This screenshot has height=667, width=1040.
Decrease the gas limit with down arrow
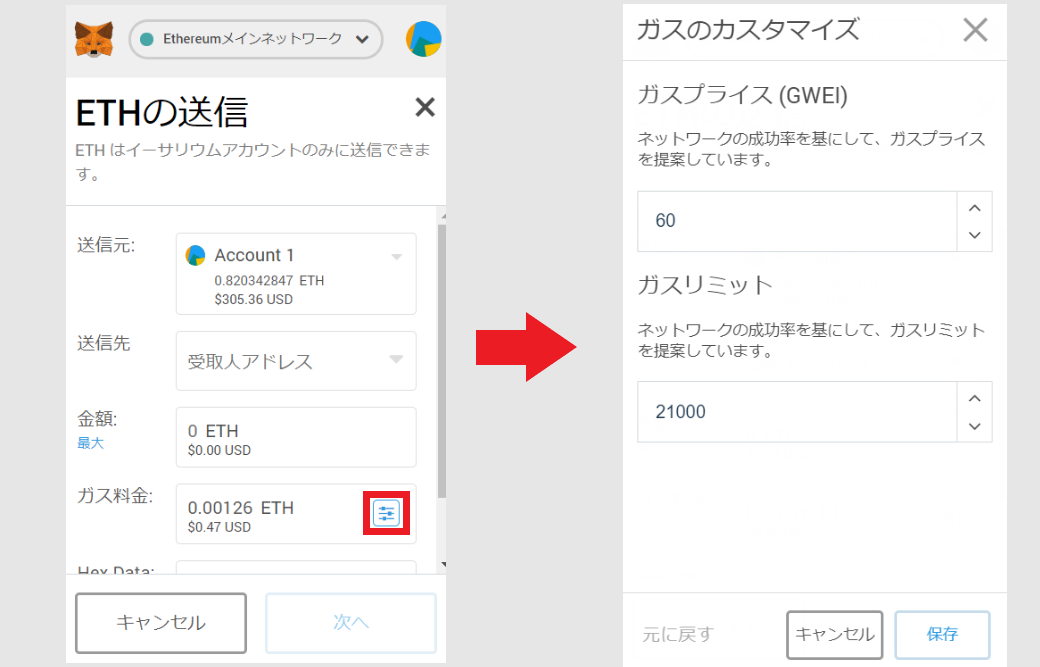(x=974, y=426)
